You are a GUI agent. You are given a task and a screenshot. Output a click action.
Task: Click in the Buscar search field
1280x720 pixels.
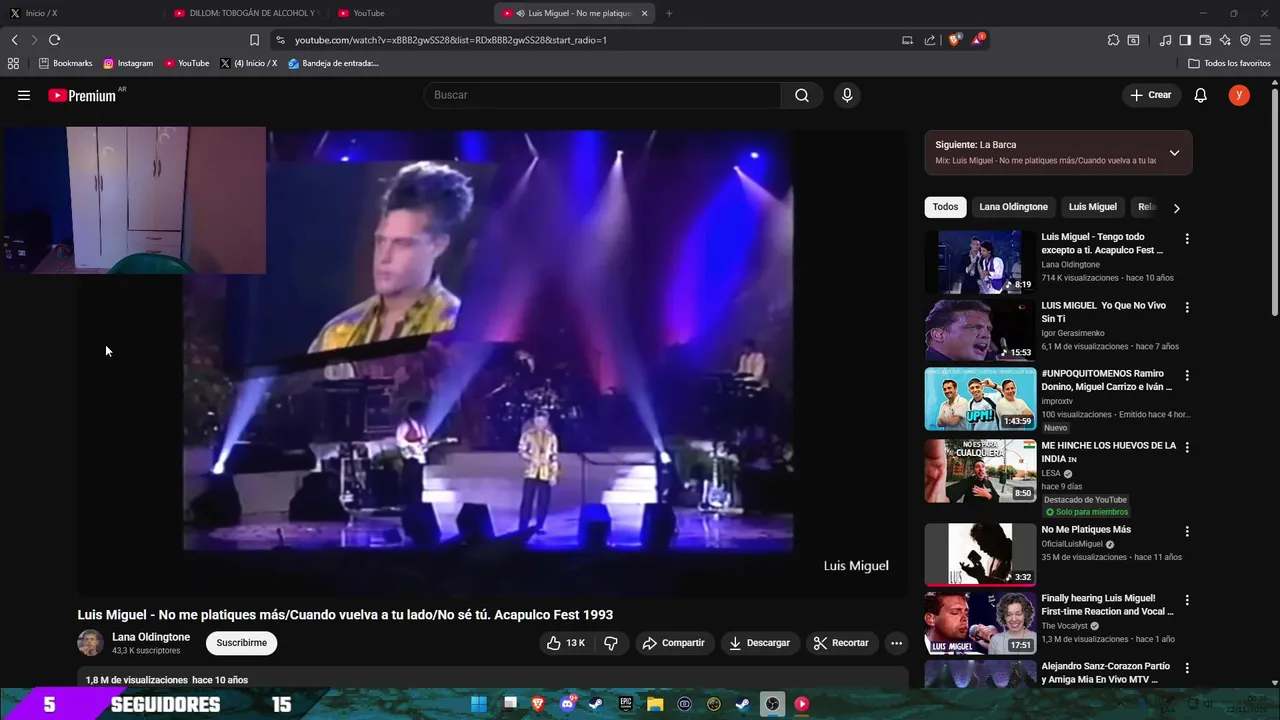click(603, 95)
